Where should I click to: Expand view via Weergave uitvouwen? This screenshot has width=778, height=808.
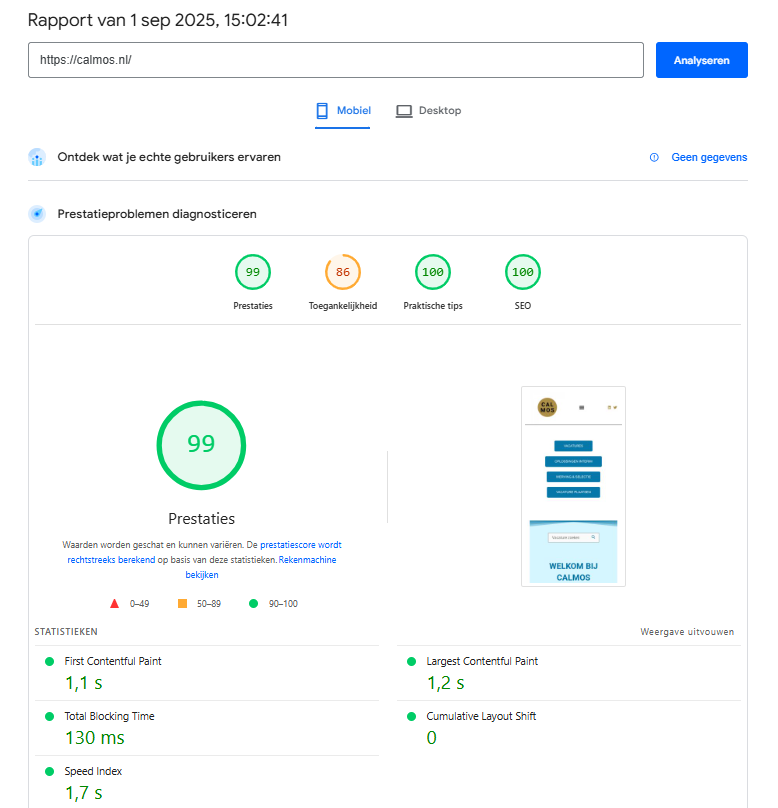click(x=687, y=632)
